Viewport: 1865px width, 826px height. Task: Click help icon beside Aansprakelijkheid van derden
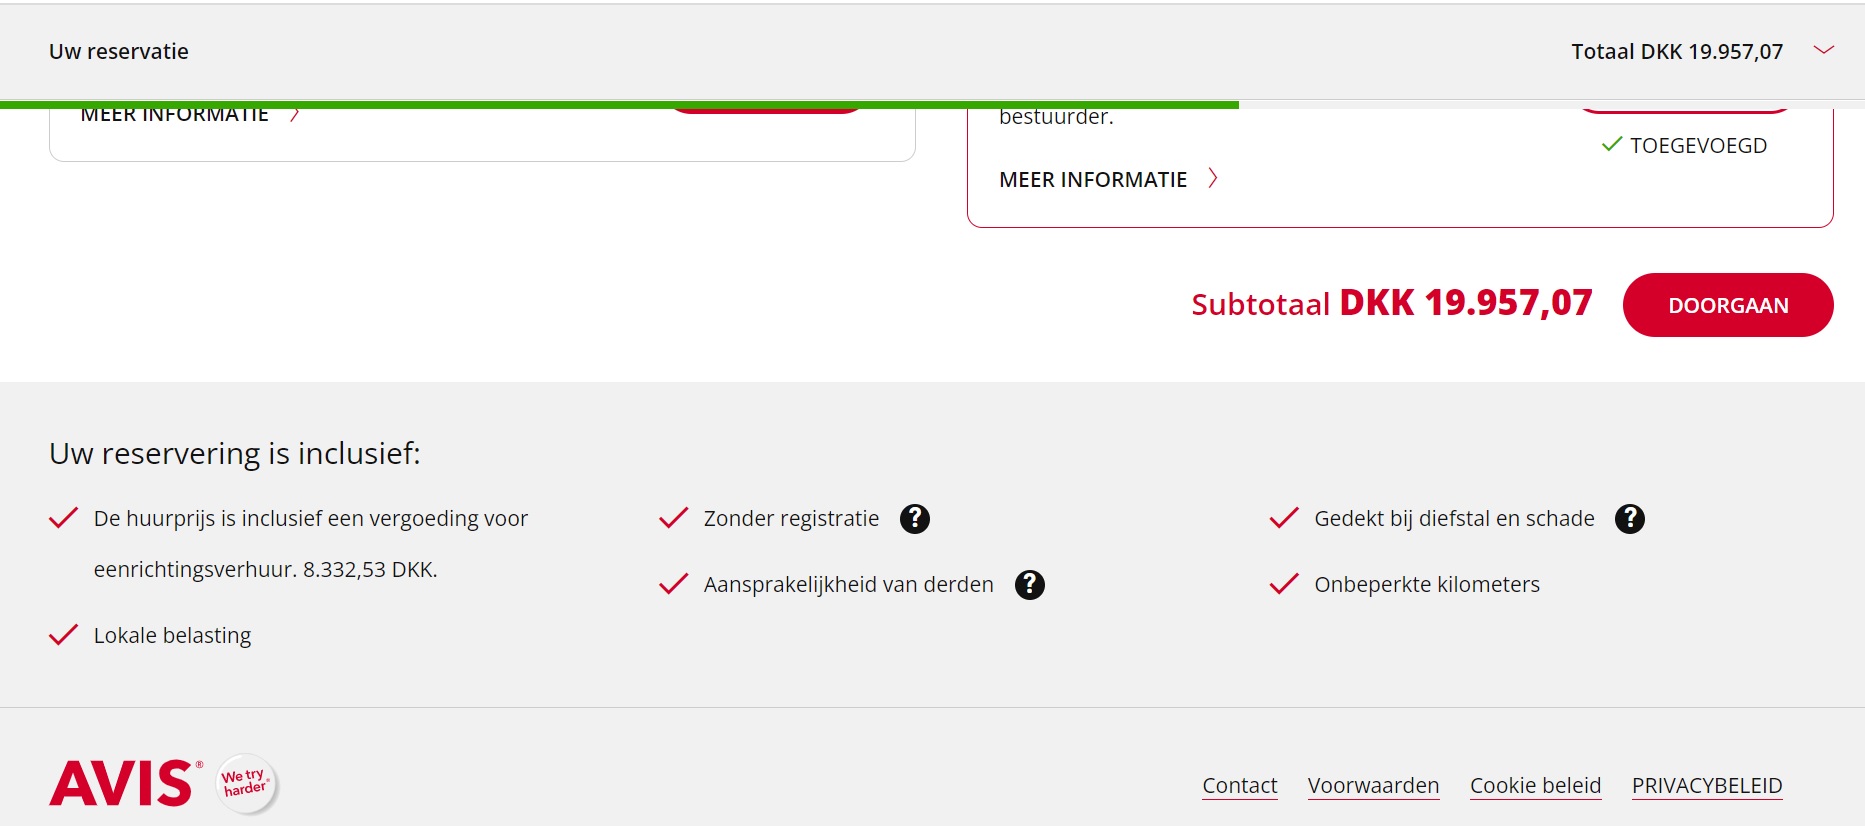point(1029,585)
